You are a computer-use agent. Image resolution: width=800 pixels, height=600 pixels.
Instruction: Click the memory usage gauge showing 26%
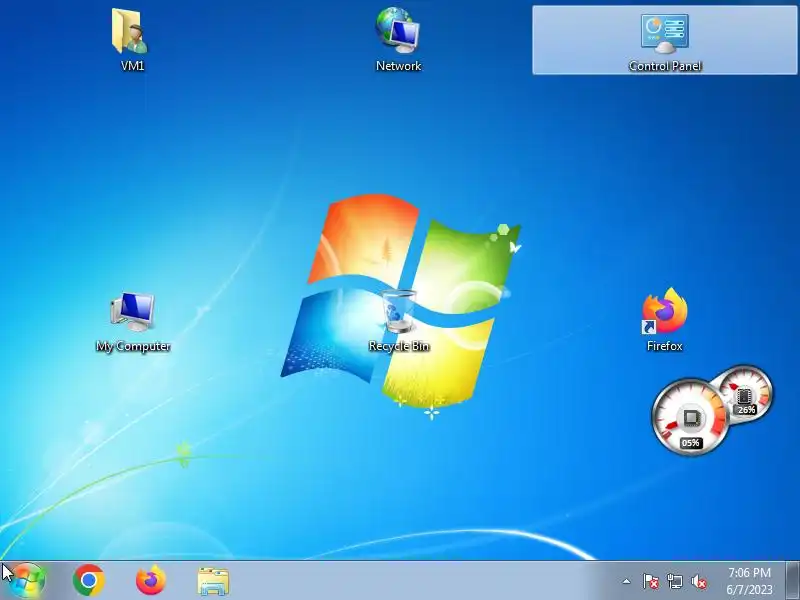pos(747,392)
